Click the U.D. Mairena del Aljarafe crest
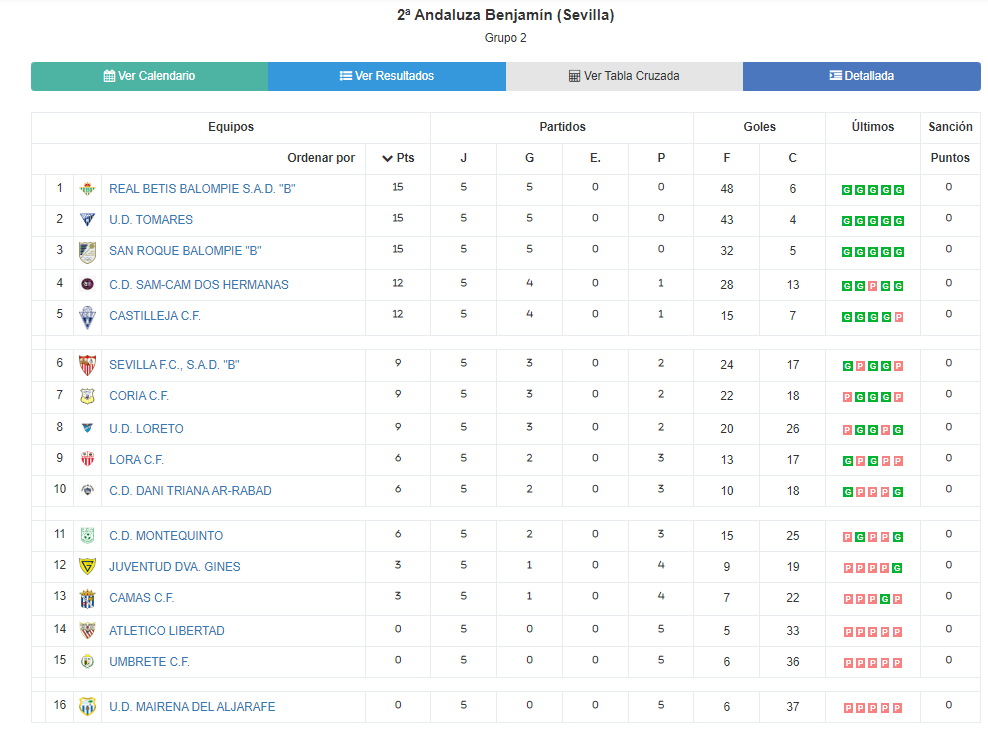Image resolution: width=988 pixels, height=734 pixels. pos(88,706)
